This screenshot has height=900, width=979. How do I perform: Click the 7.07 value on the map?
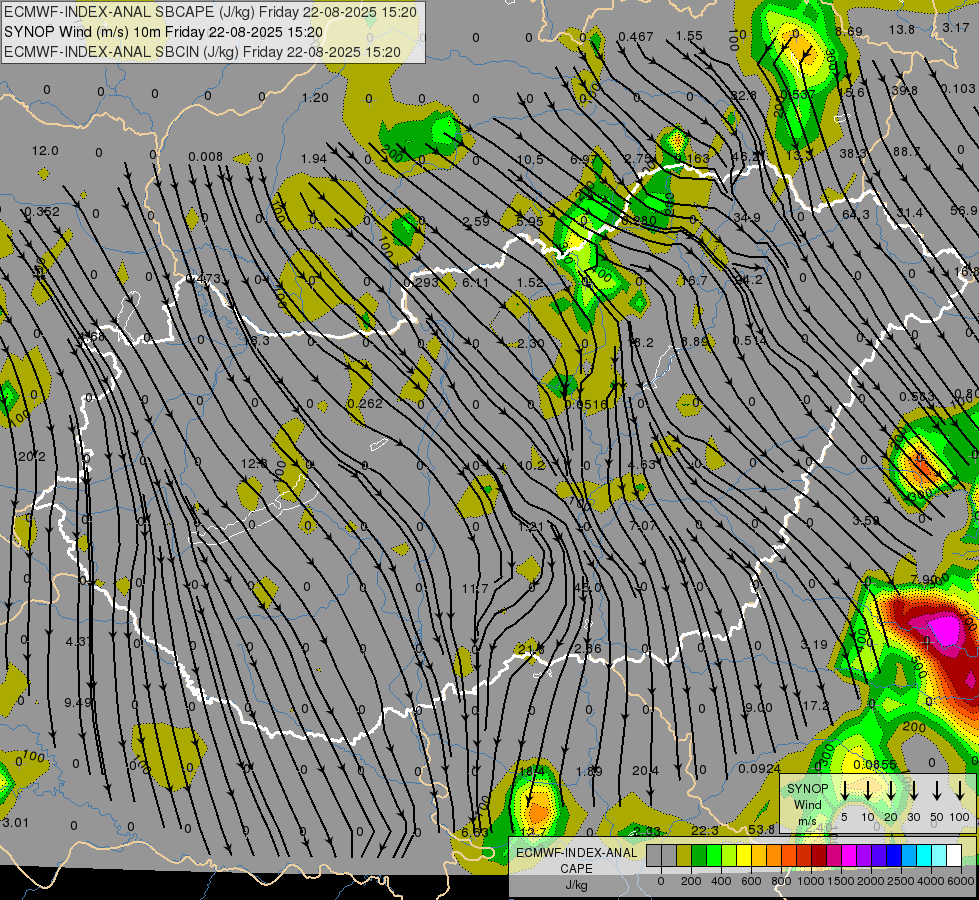click(642, 525)
